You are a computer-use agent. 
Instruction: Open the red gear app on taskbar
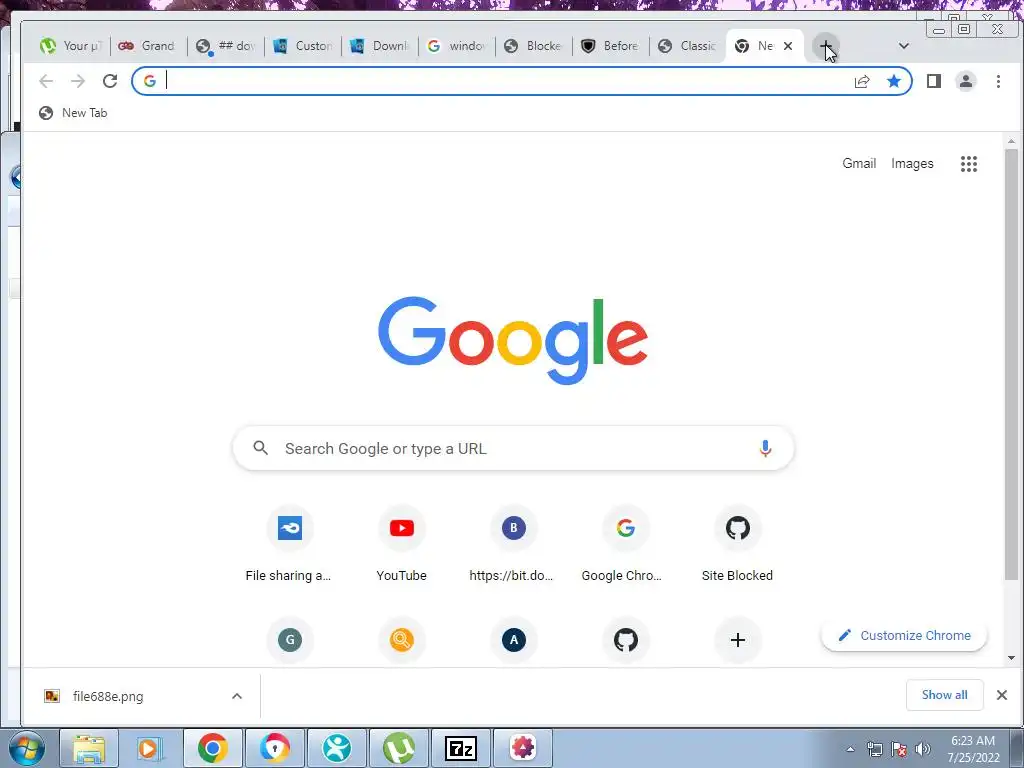pos(522,748)
